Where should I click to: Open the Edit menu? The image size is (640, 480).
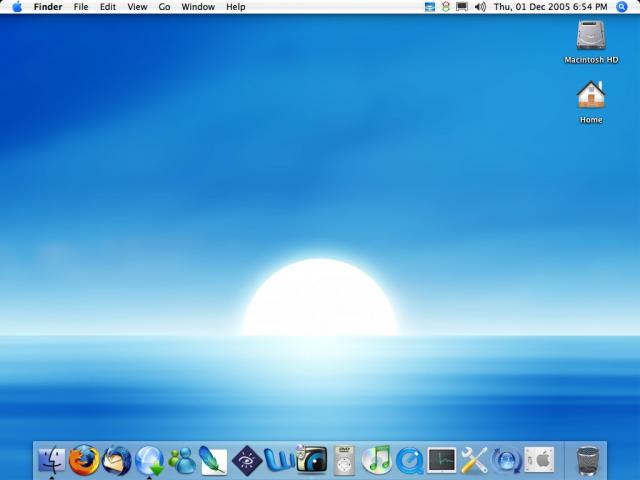[x=108, y=7]
